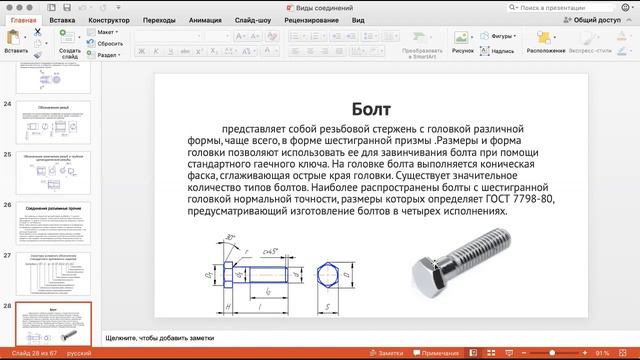This screenshot has width=640, height=360.
Task: Expand the quick access toolbar customize arrow
Action: [118, 7]
